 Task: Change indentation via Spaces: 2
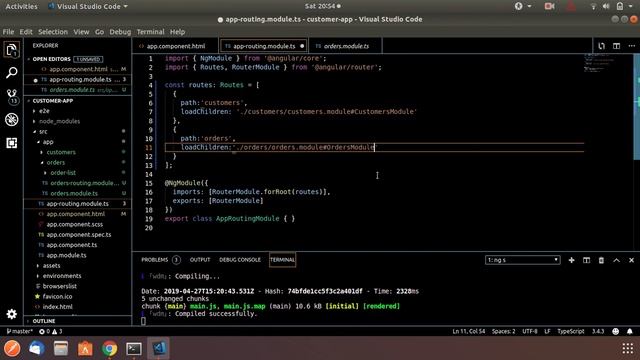coord(503,331)
